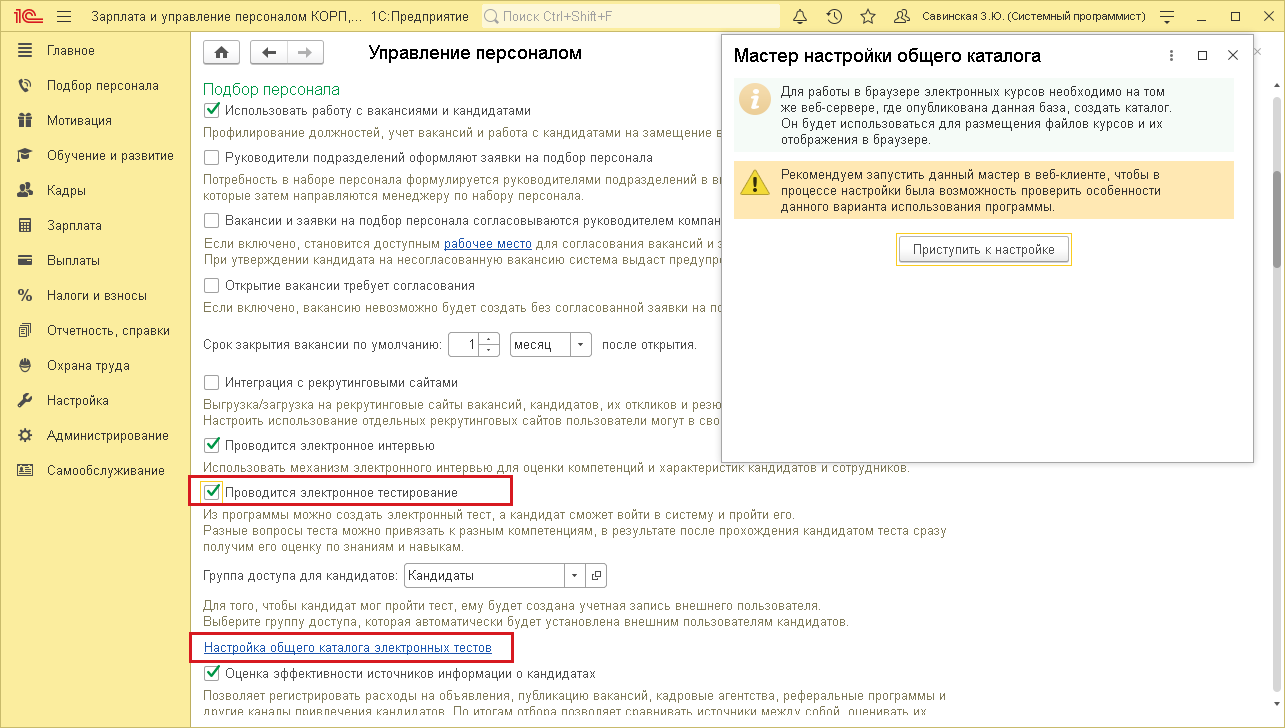
Task: Open notifications bell icon
Action: point(799,16)
